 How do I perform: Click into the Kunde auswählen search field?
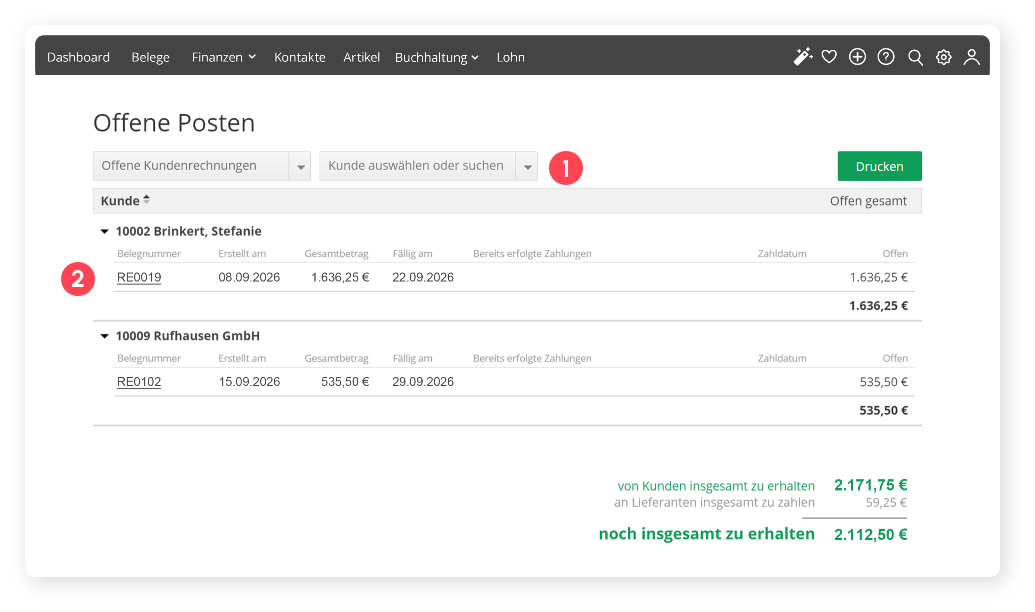(x=417, y=166)
